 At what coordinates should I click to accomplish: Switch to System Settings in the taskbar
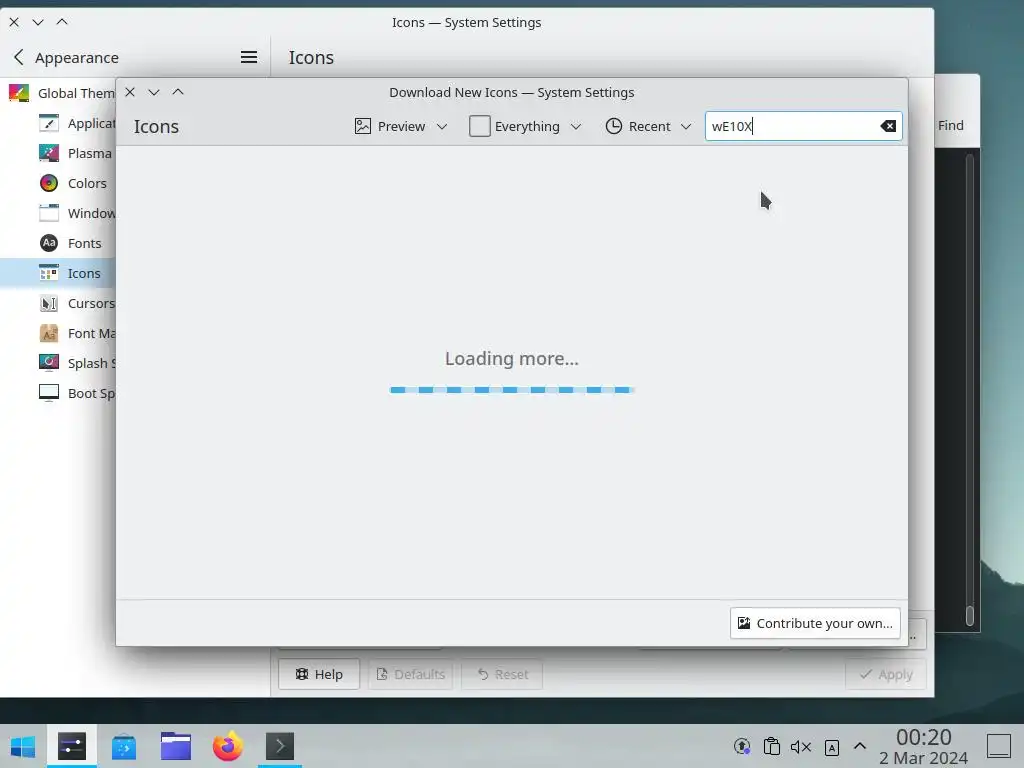tap(72, 746)
